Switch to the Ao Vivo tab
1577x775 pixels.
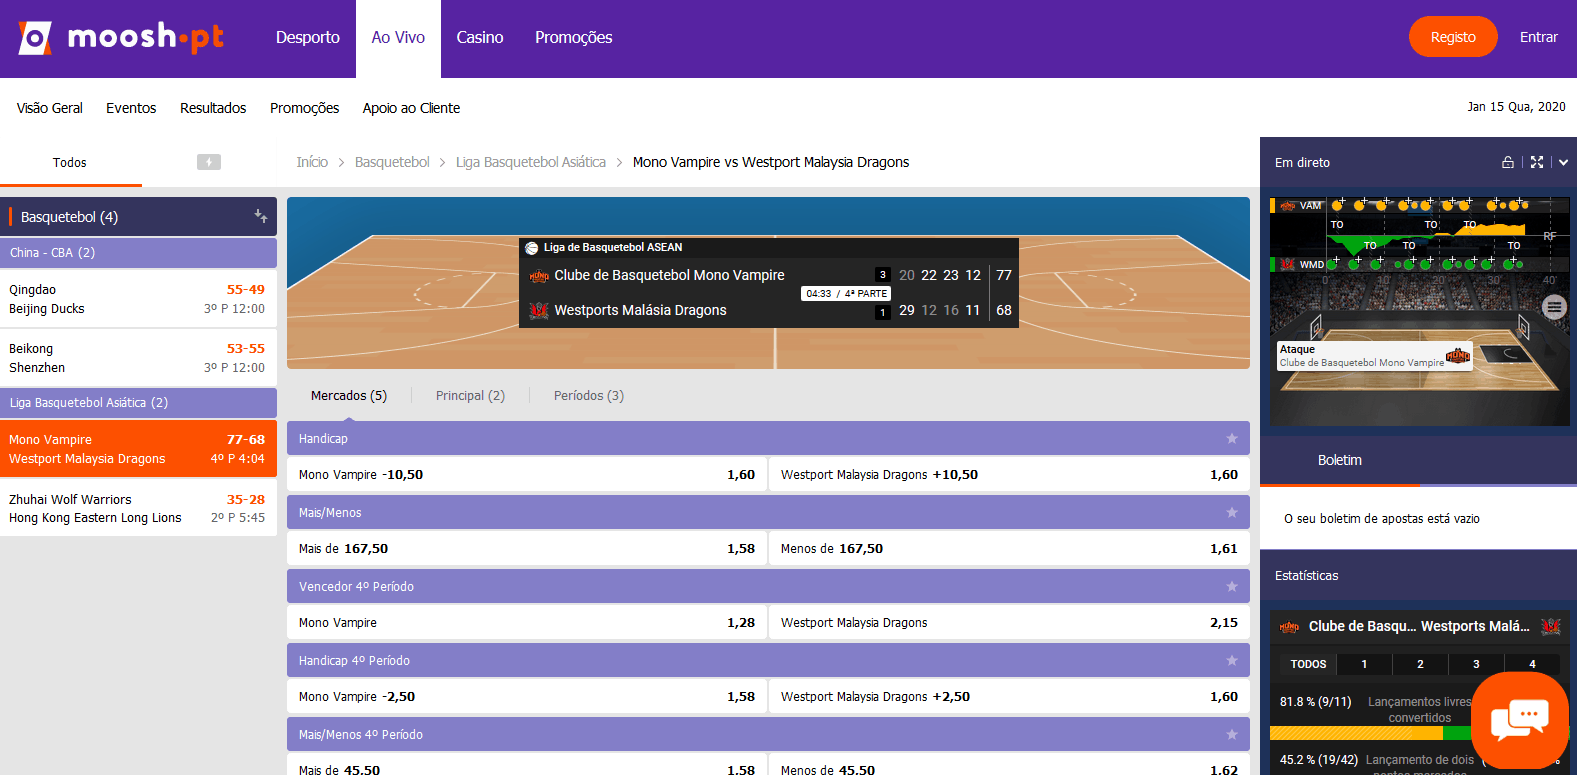398,38
